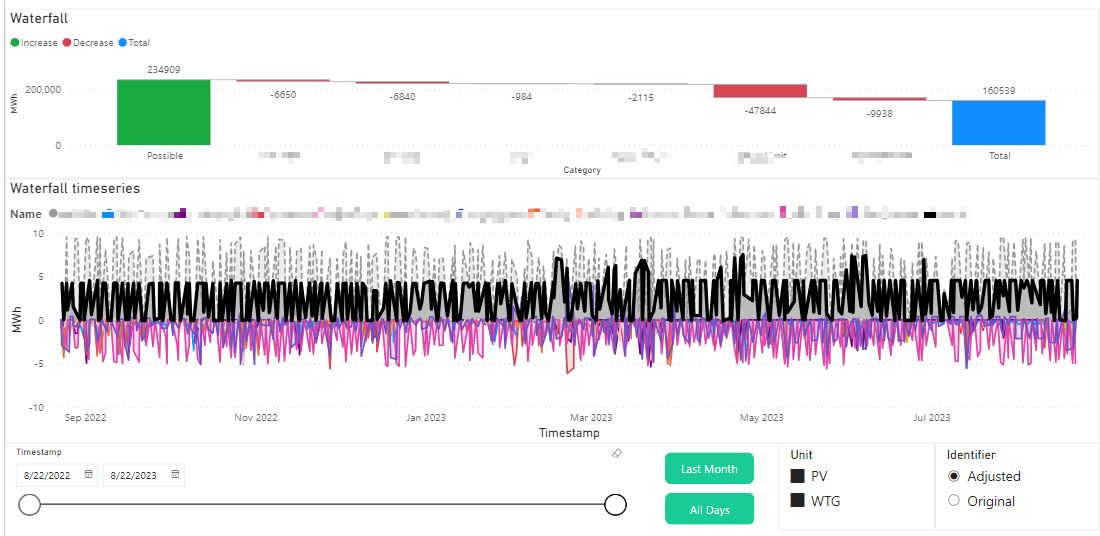
Task: Click yellow marker in timeseries legend
Action: (387, 214)
